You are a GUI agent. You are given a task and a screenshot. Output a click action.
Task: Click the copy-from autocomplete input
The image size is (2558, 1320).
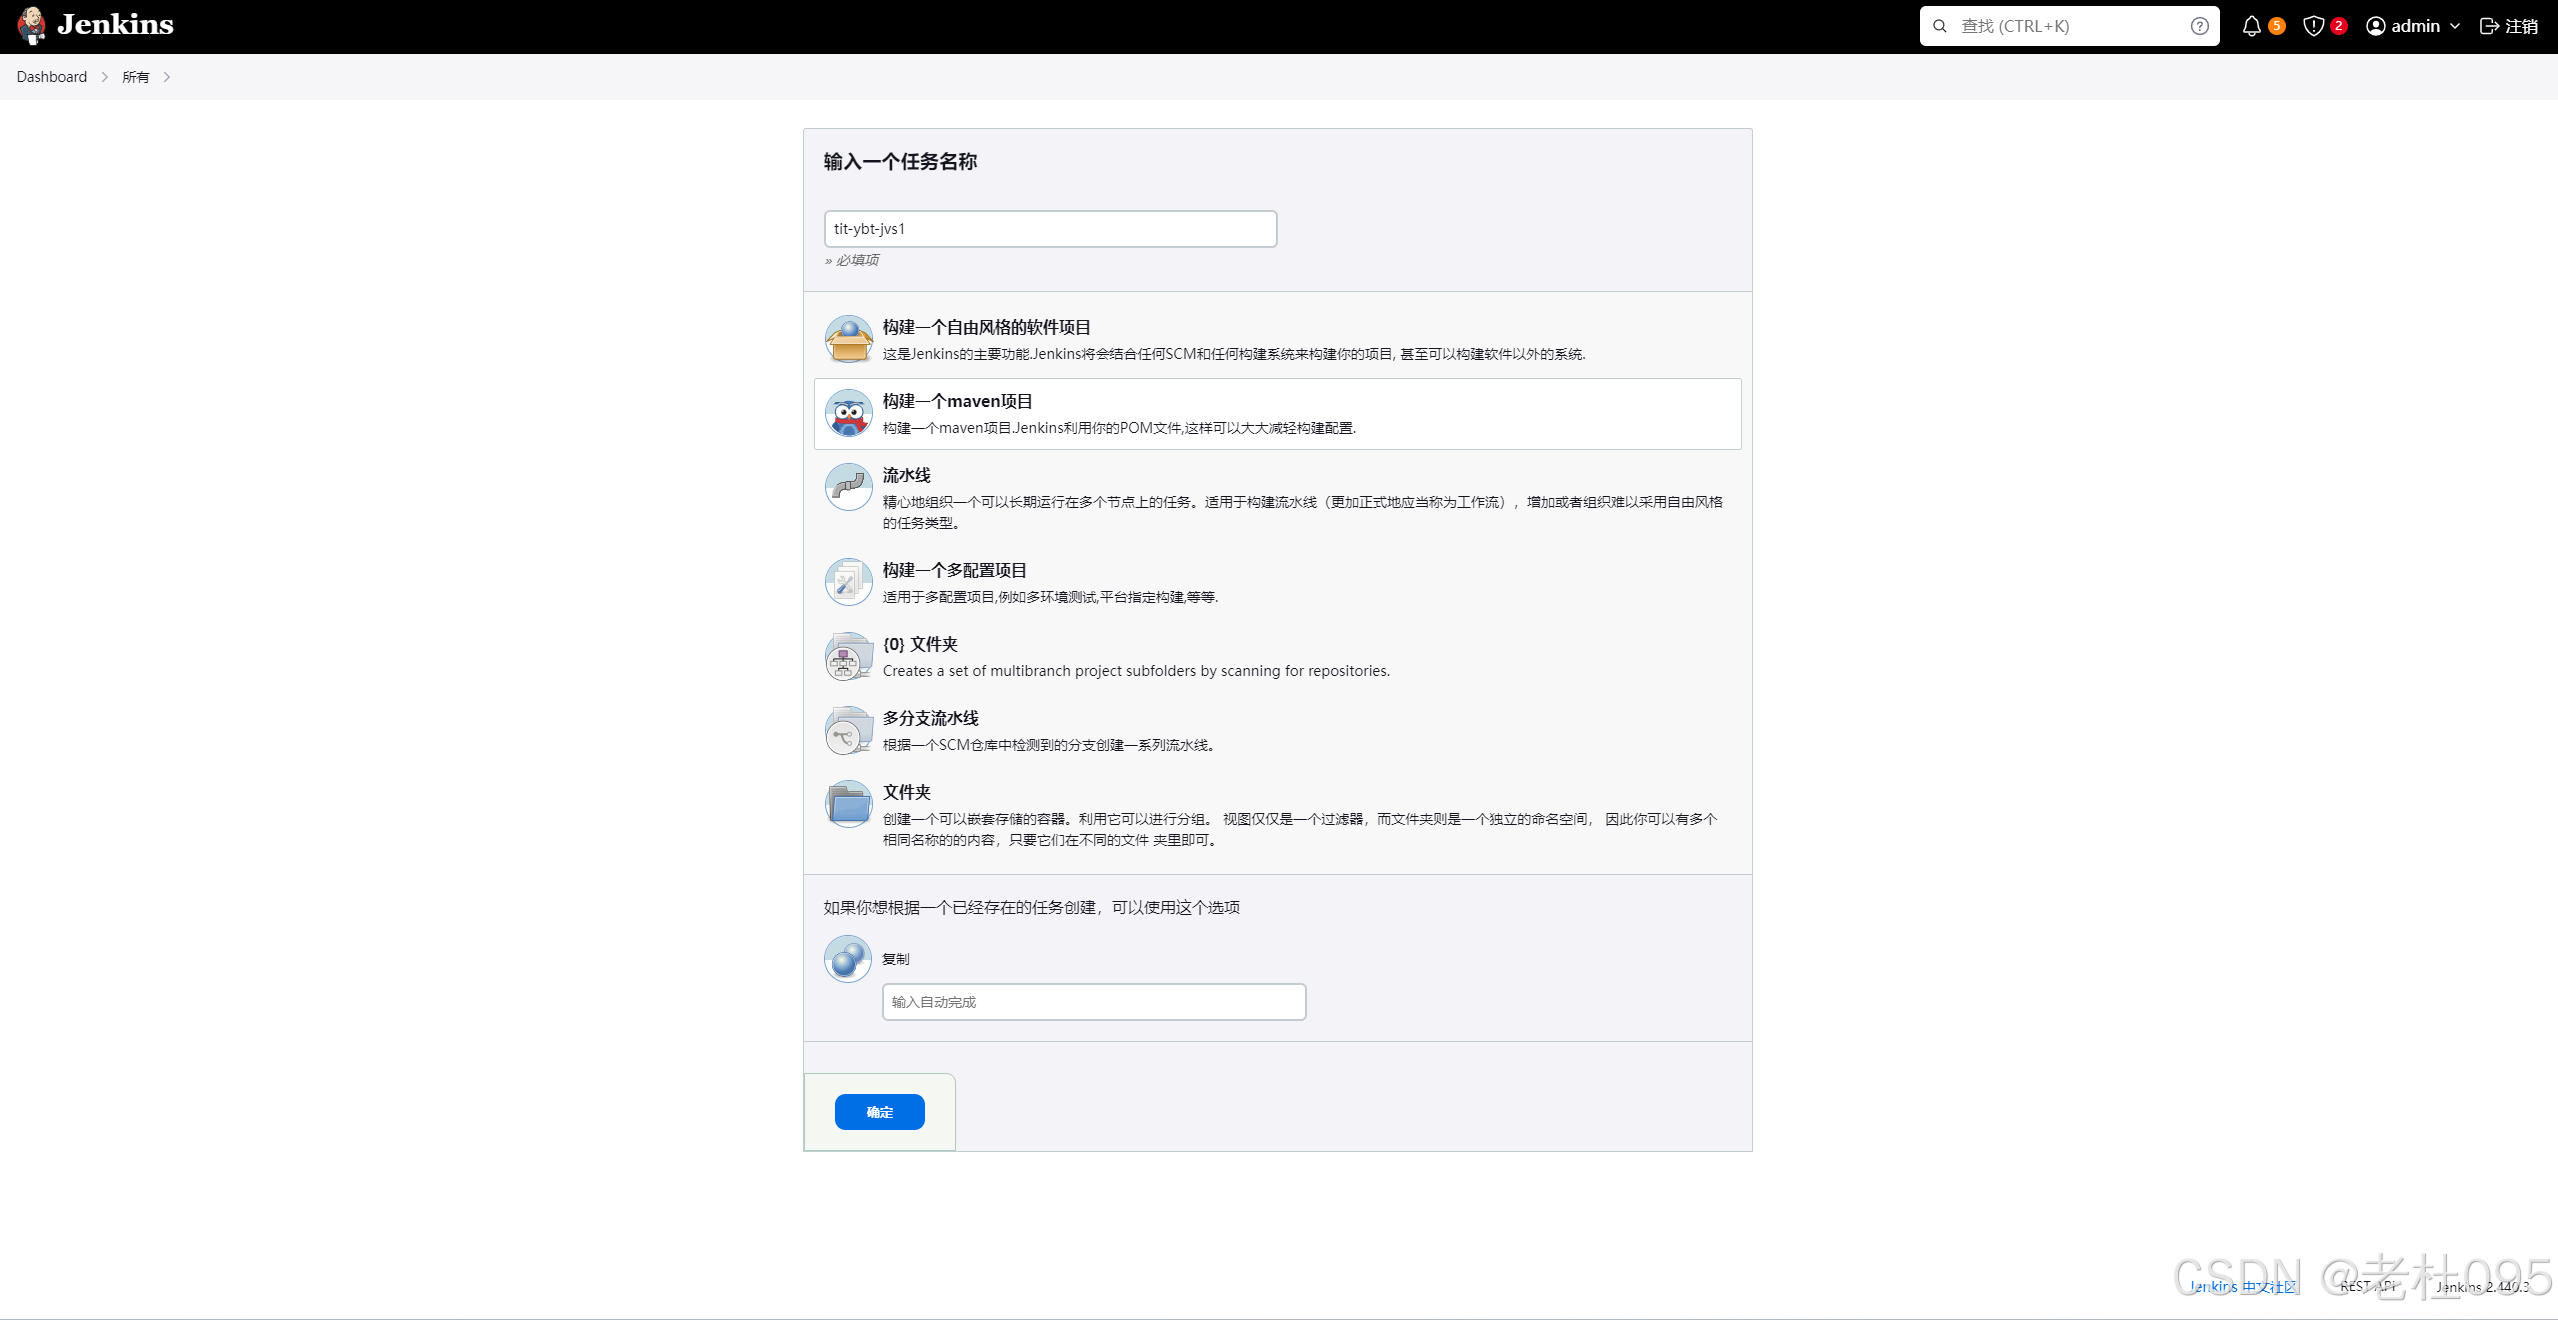[x=1093, y=1002]
